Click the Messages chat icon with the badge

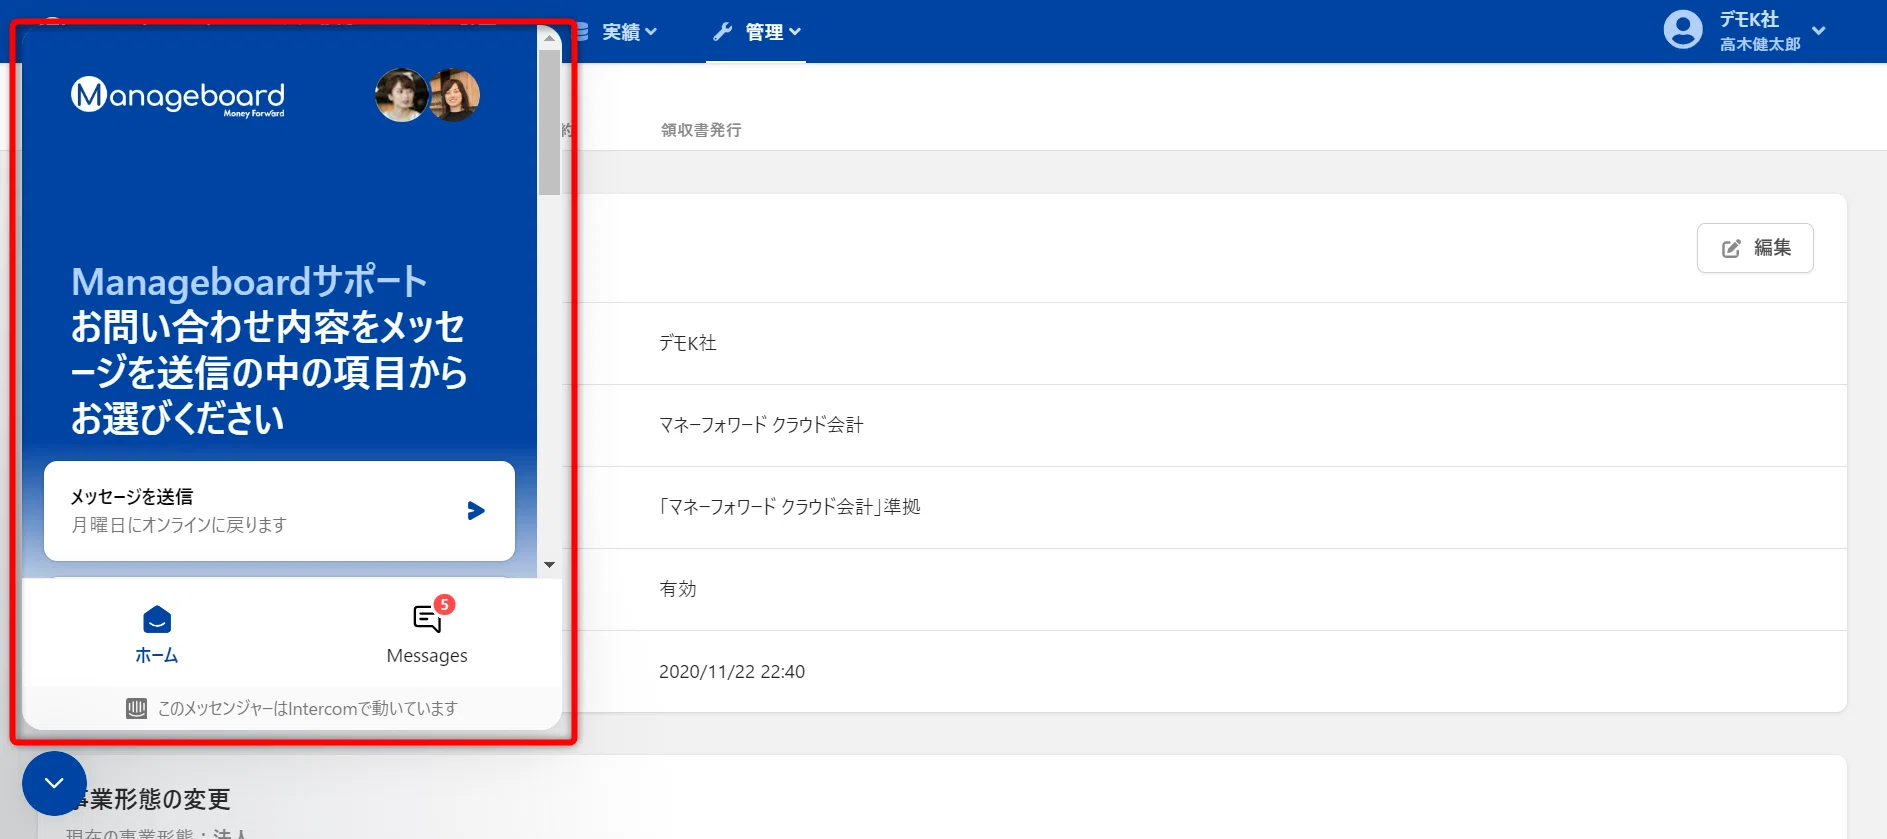[428, 619]
